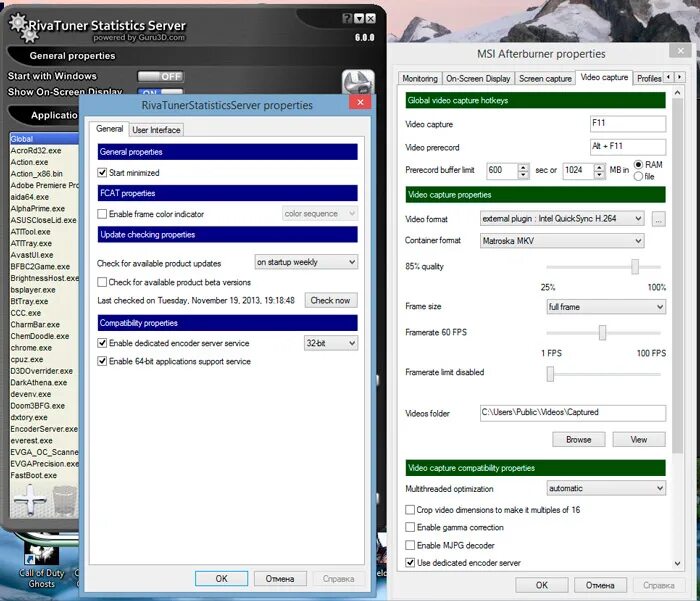Select AcroRd32.exe in application list
Screen dimensions: 700x601
click(44, 150)
